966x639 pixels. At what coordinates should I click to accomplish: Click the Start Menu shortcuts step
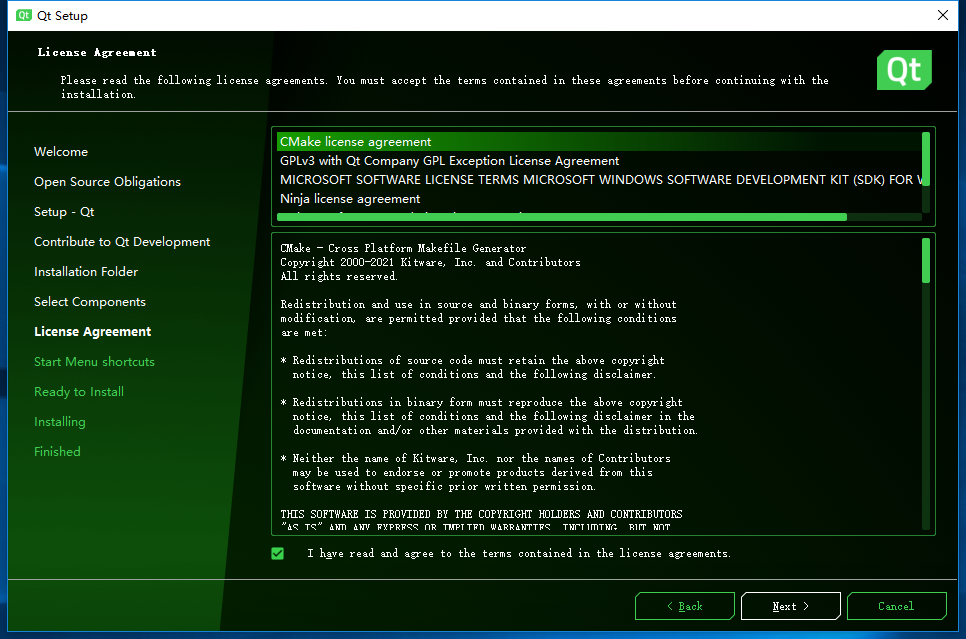click(94, 362)
